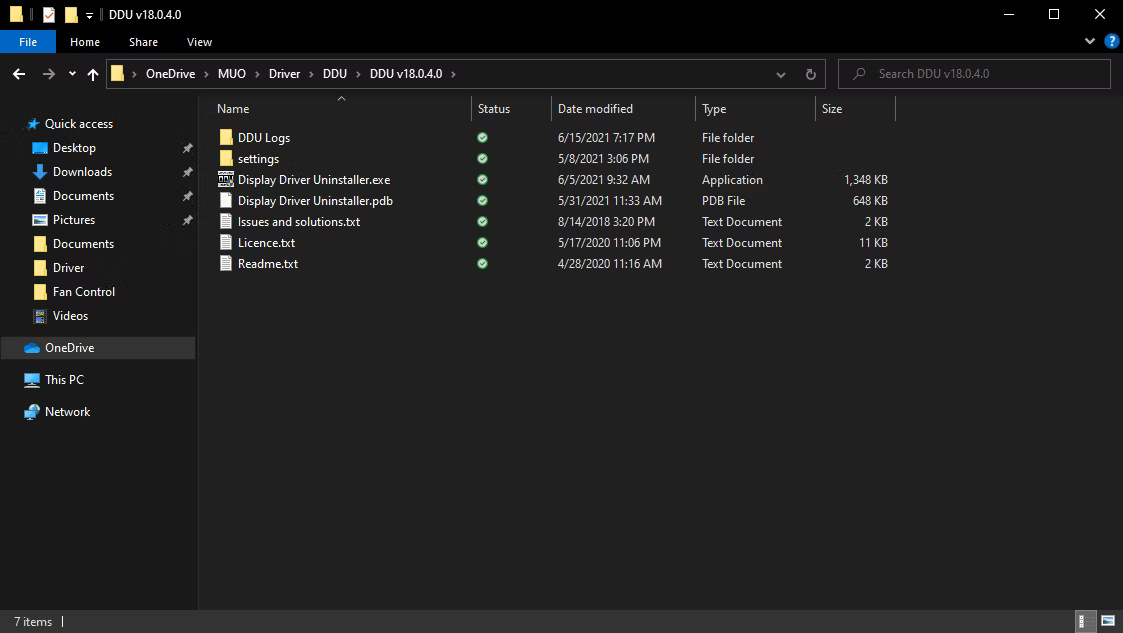The image size is (1123, 633).
Task: Navigate to Driver via the breadcrumb
Action: pyautogui.click(x=283, y=73)
